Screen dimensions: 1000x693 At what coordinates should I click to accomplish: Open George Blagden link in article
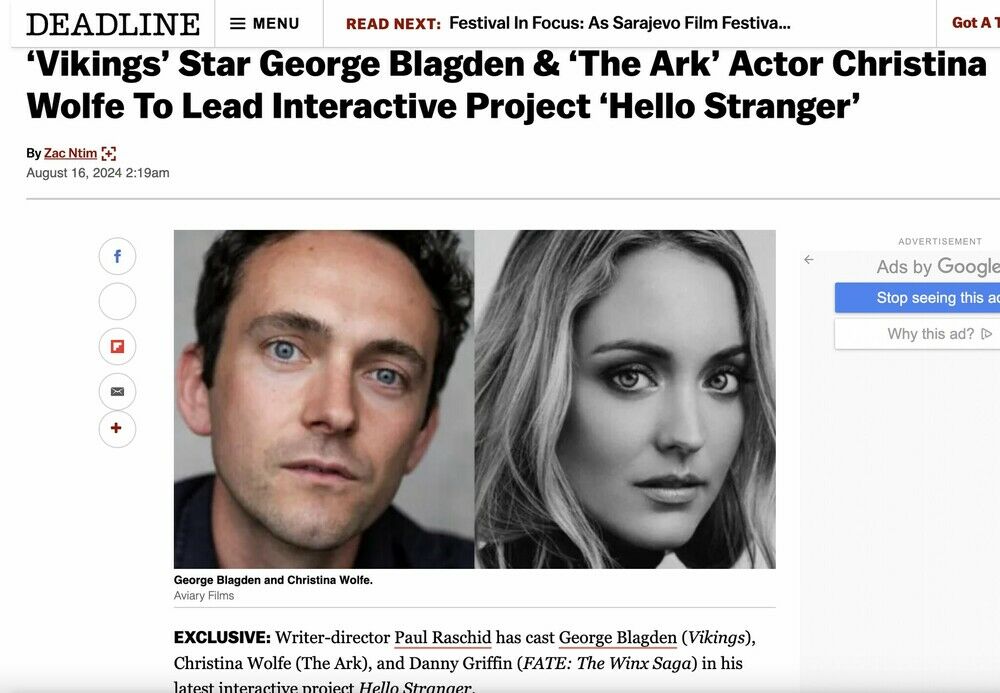coord(617,638)
